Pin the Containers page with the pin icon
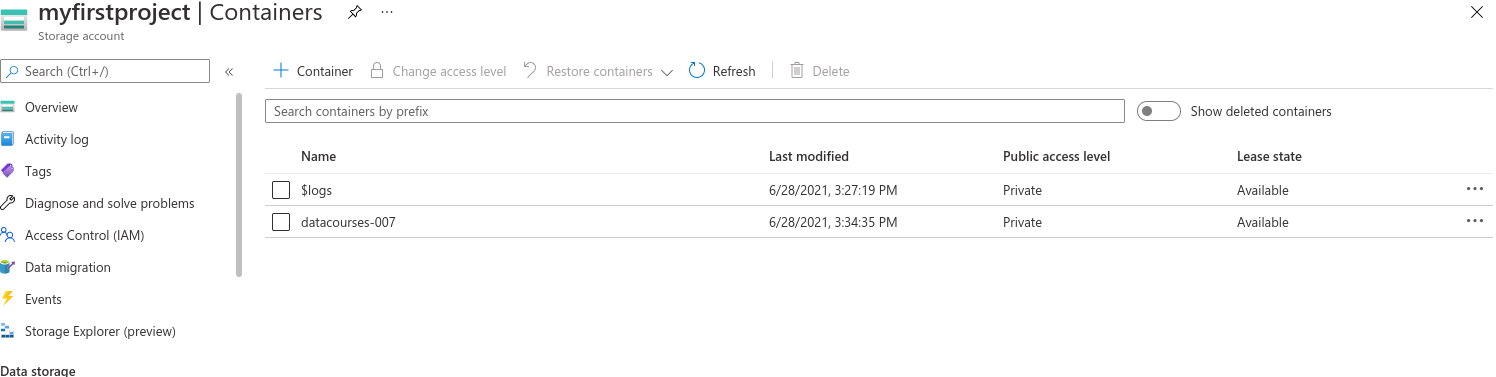The width and height of the screenshot is (1496, 377). click(354, 13)
